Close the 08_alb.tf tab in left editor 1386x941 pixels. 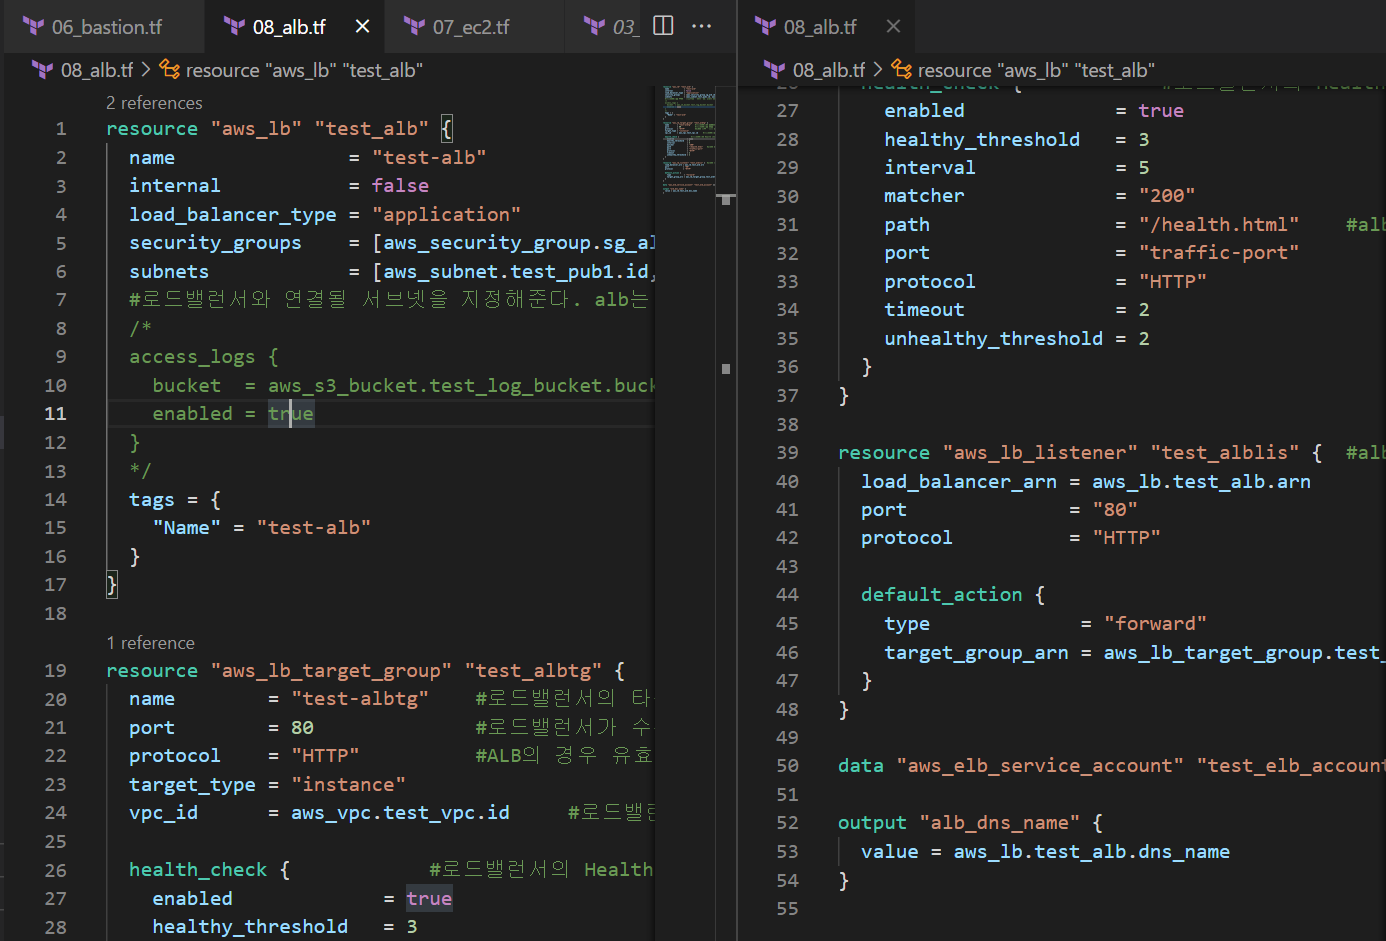pos(363,26)
